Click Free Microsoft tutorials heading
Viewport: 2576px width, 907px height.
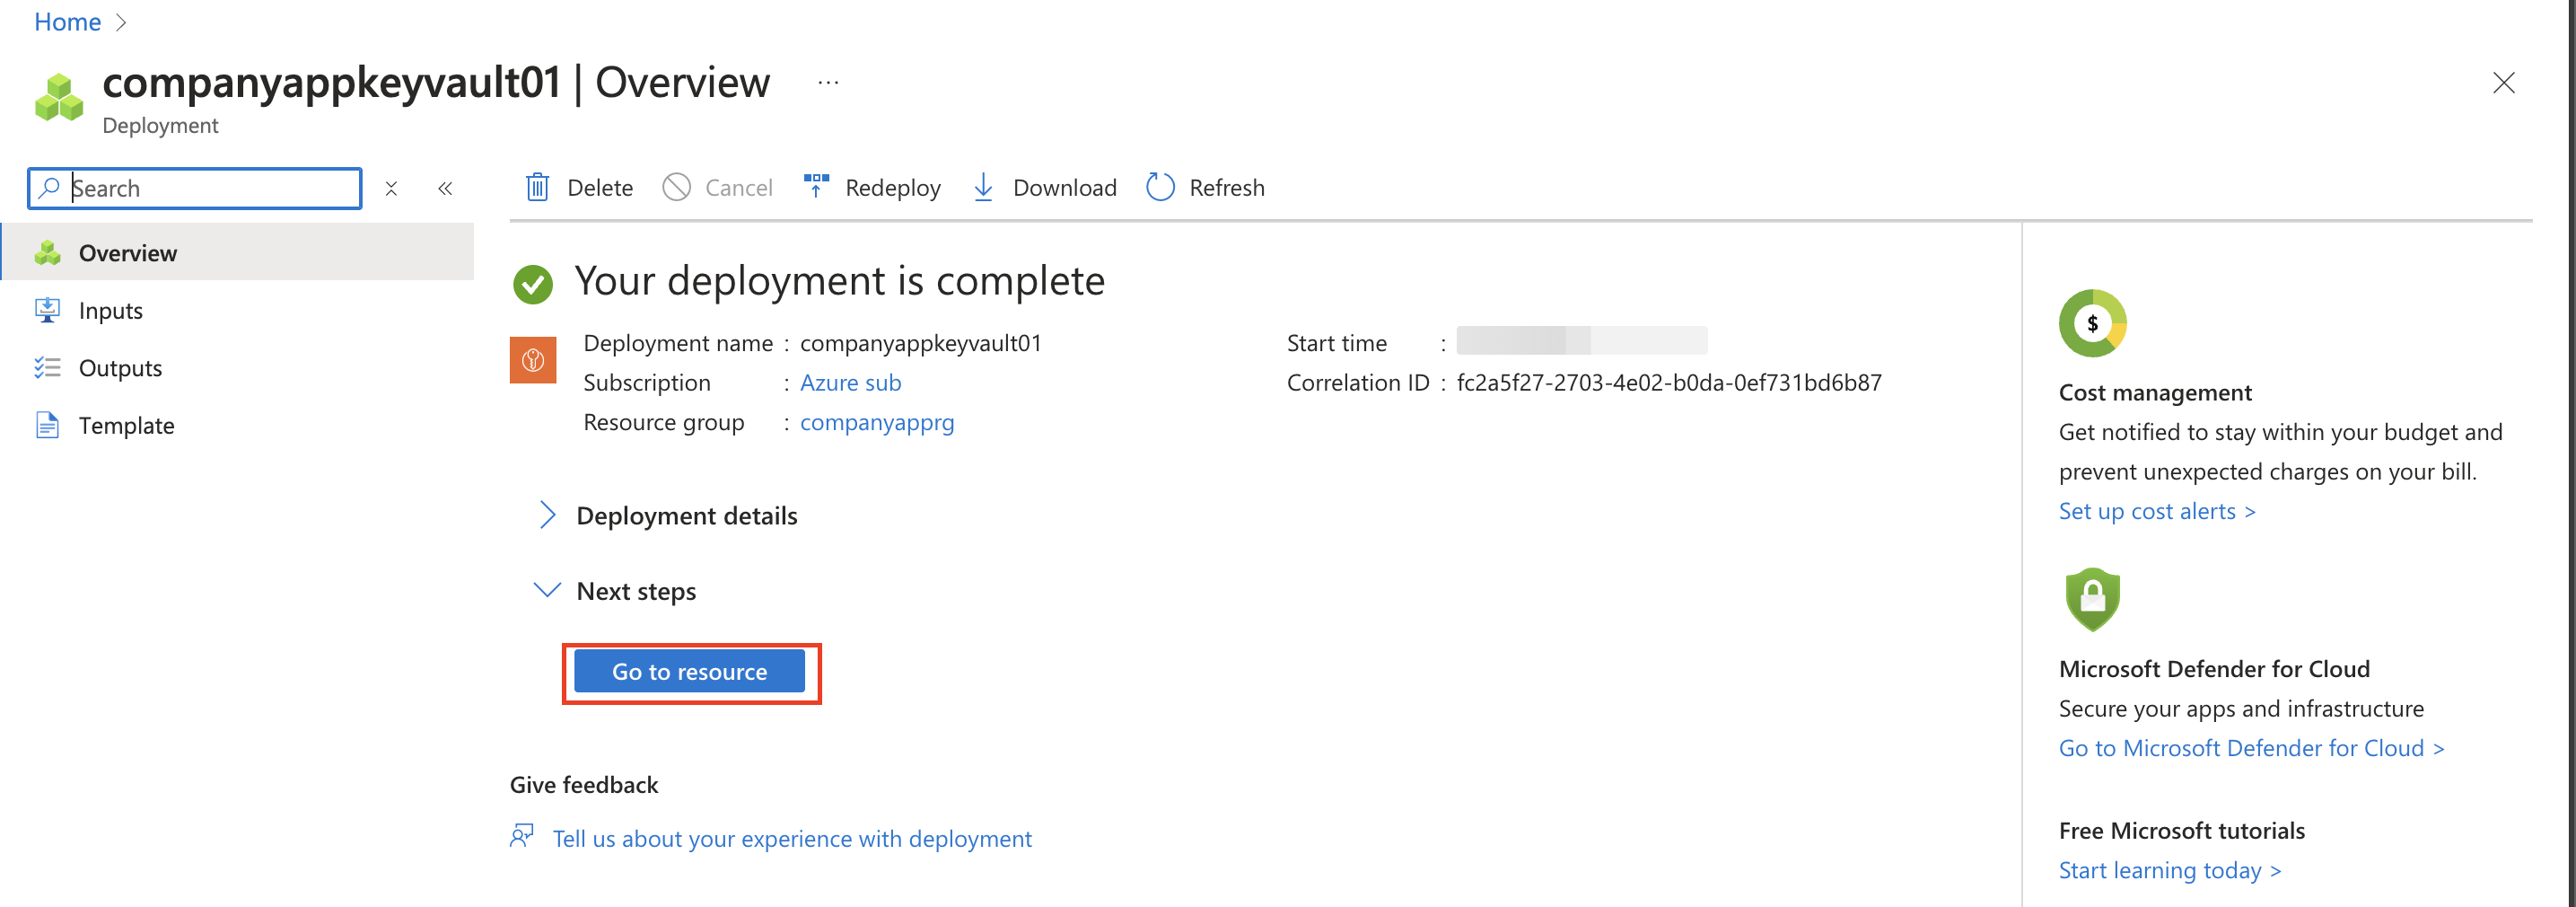point(2181,831)
